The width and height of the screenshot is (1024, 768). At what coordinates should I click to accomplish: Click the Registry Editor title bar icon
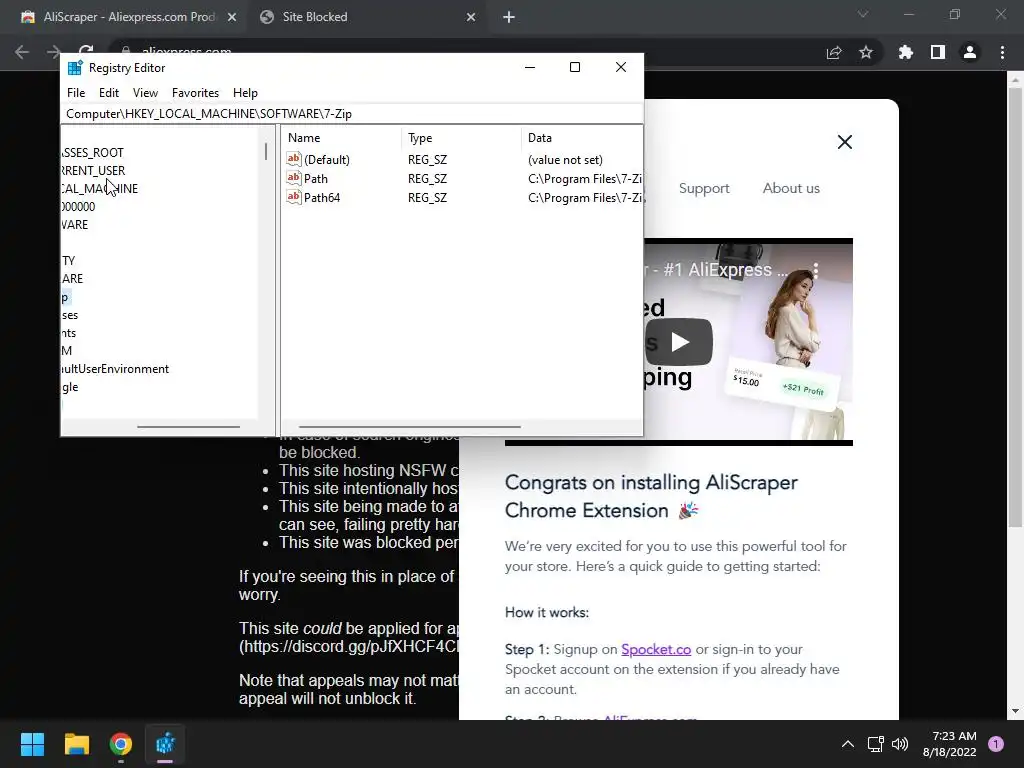coord(75,68)
